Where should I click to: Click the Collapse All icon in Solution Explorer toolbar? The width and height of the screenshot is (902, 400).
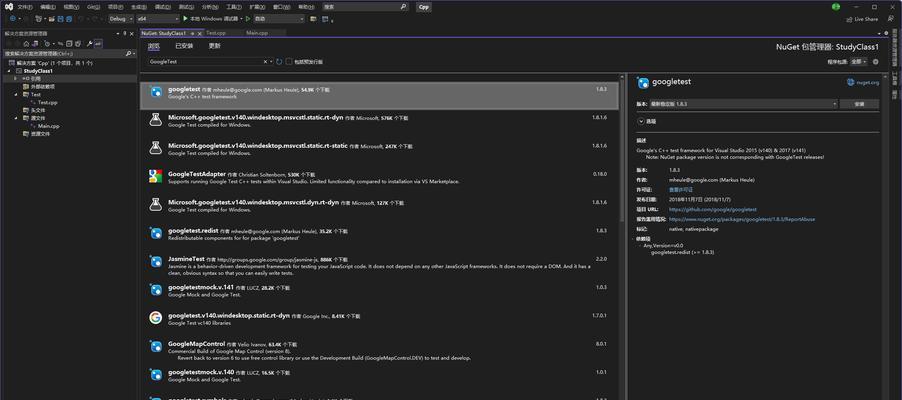[69, 44]
